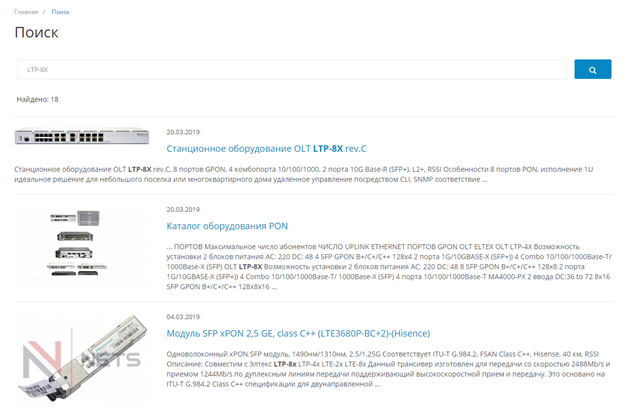Viewport: 625px width, 410px height.
Task: Click the blue magnifier search button
Action: coord(592,69)
